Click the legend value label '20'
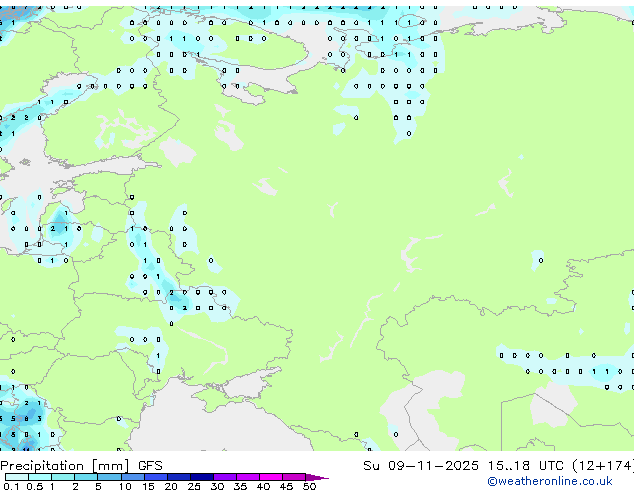 [171, 486]
